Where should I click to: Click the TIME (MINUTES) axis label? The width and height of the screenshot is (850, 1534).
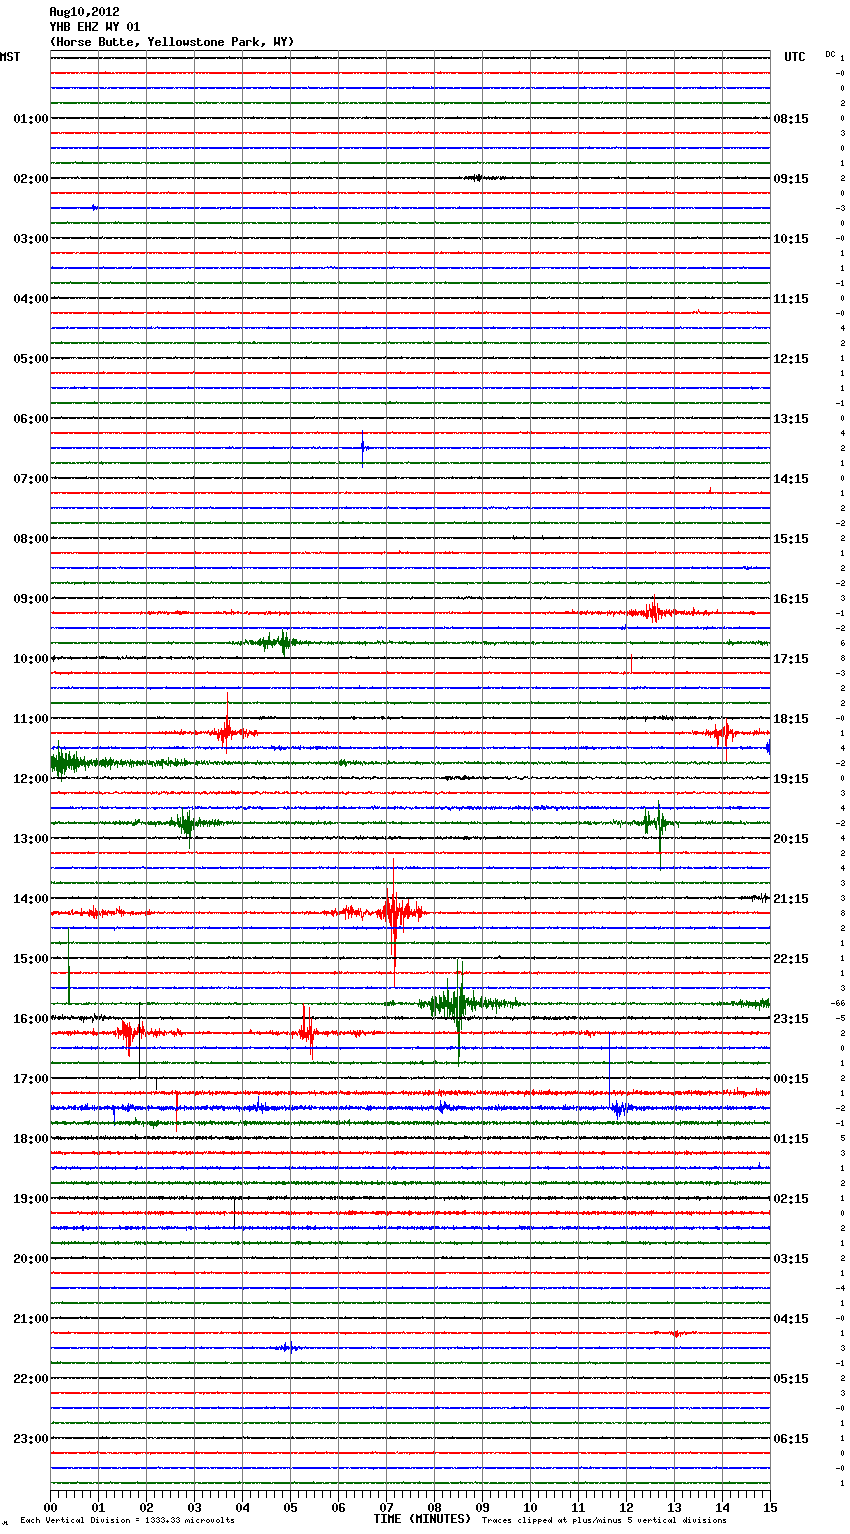point(422,1519)
